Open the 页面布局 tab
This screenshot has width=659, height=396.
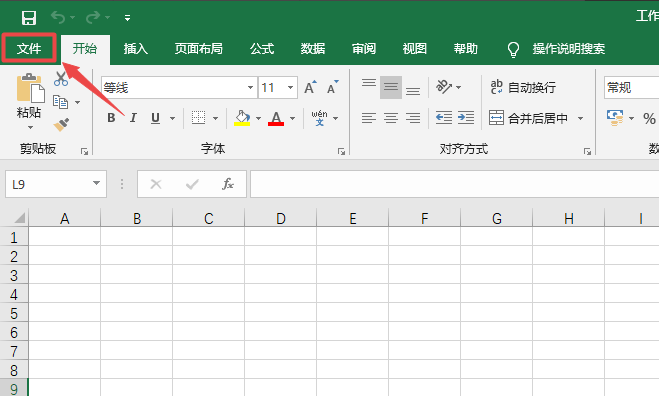point(198,49)
